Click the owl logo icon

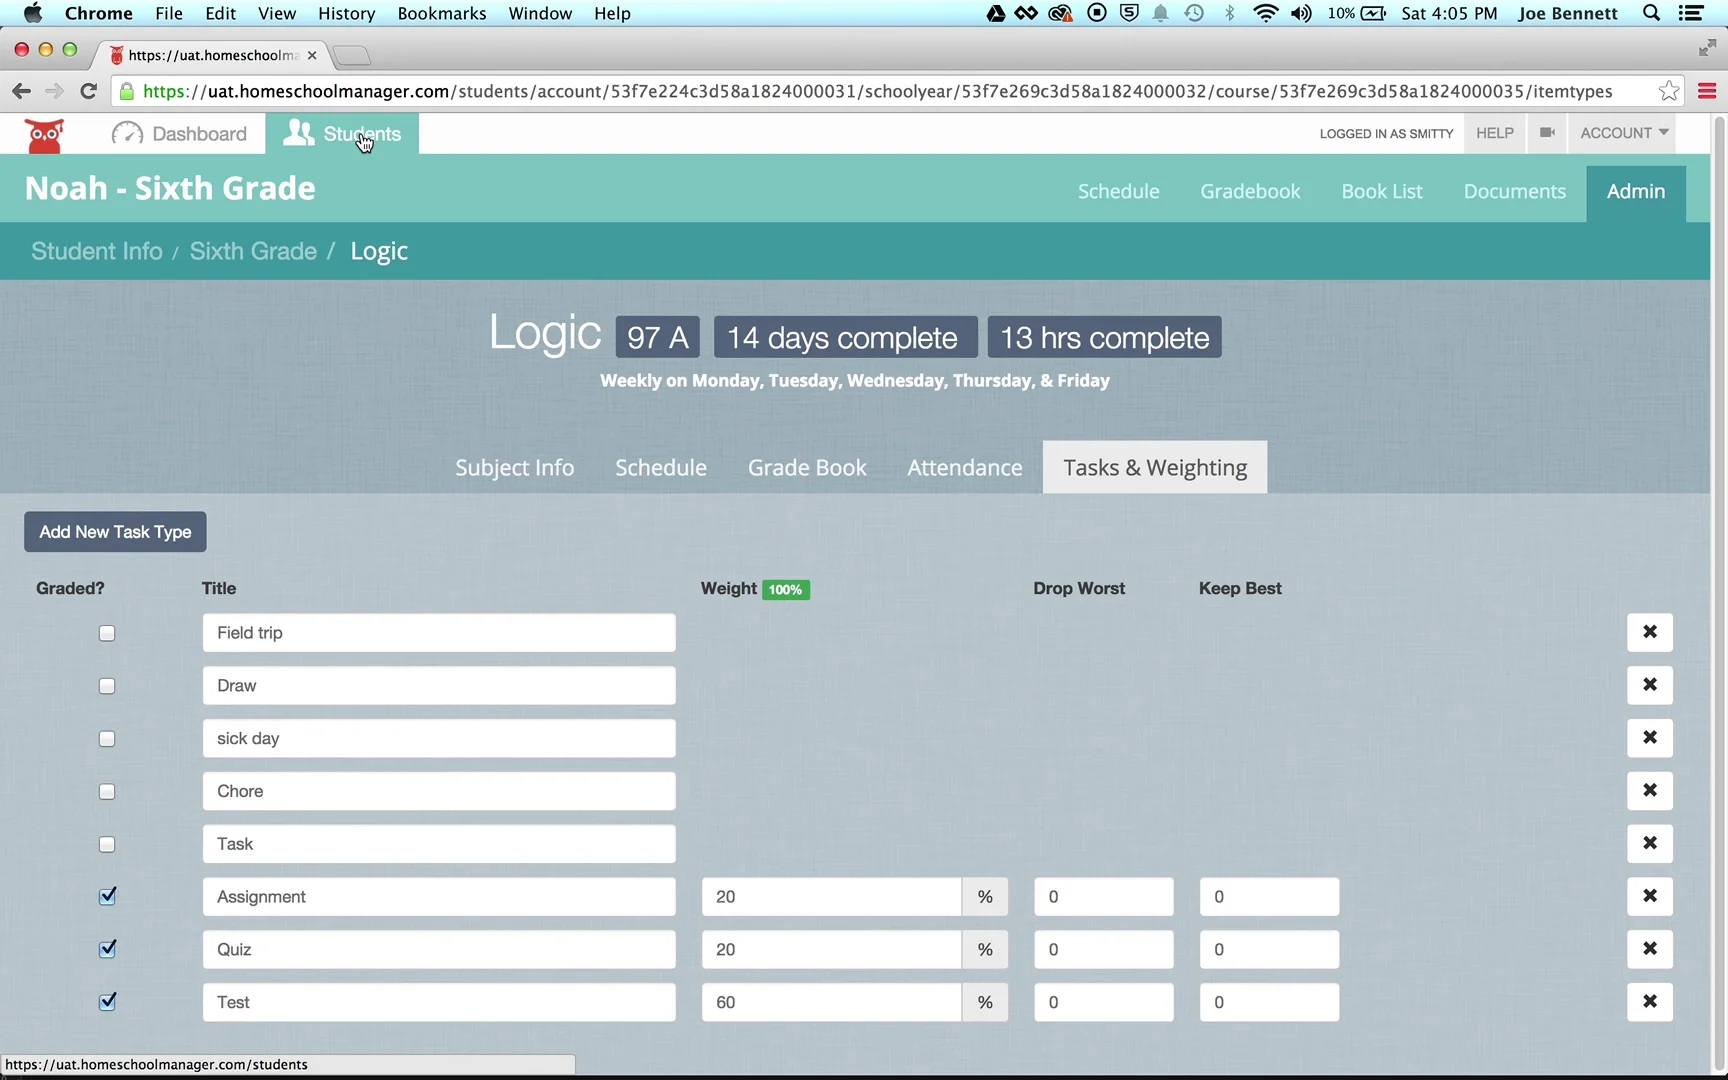[x=44, y=133]
